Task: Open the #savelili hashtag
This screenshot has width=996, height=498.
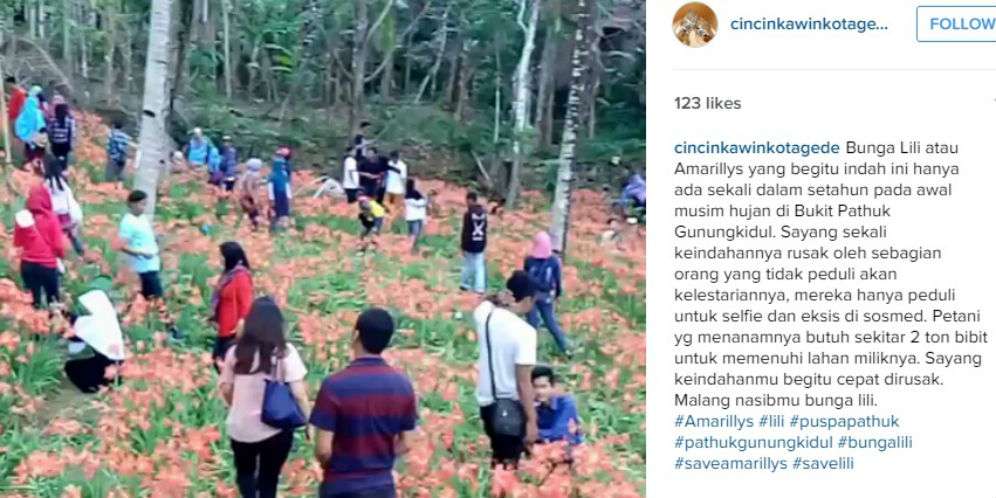Action: click(823, 463)
